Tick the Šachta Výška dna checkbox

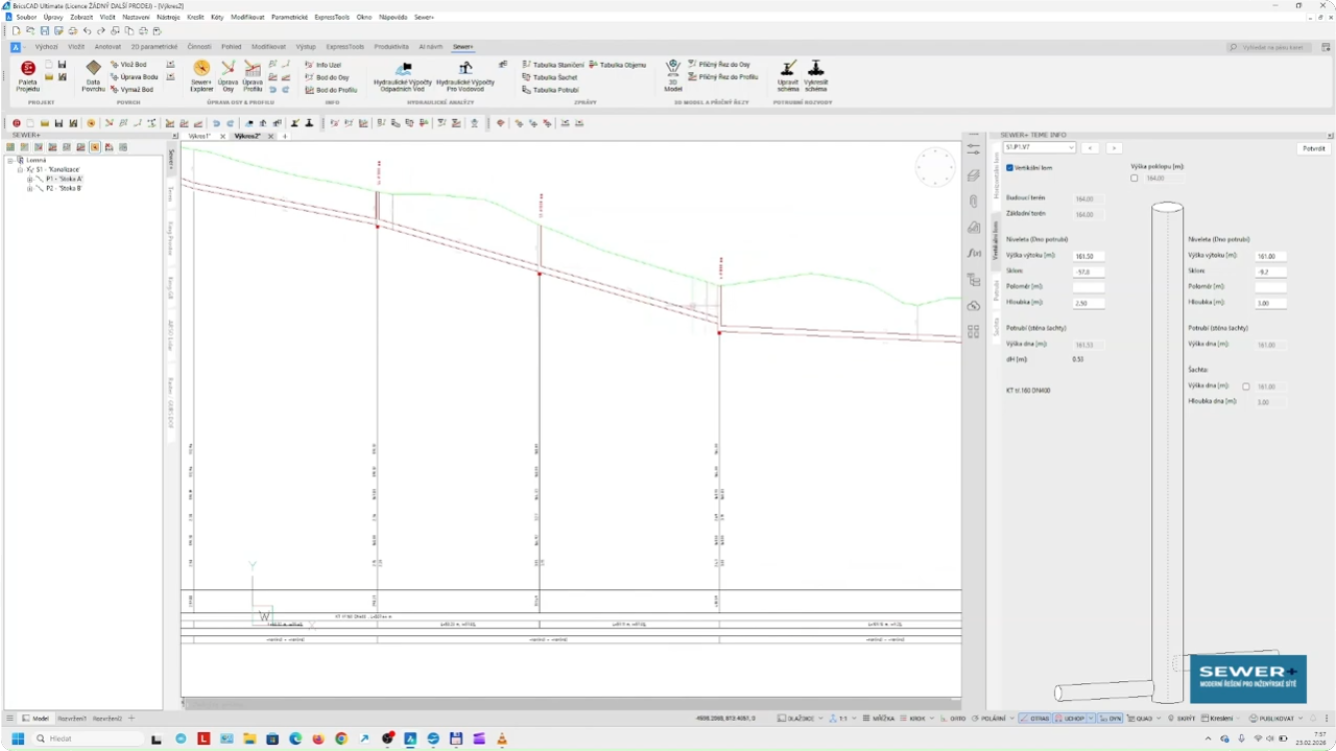[x=1246, y=386]
